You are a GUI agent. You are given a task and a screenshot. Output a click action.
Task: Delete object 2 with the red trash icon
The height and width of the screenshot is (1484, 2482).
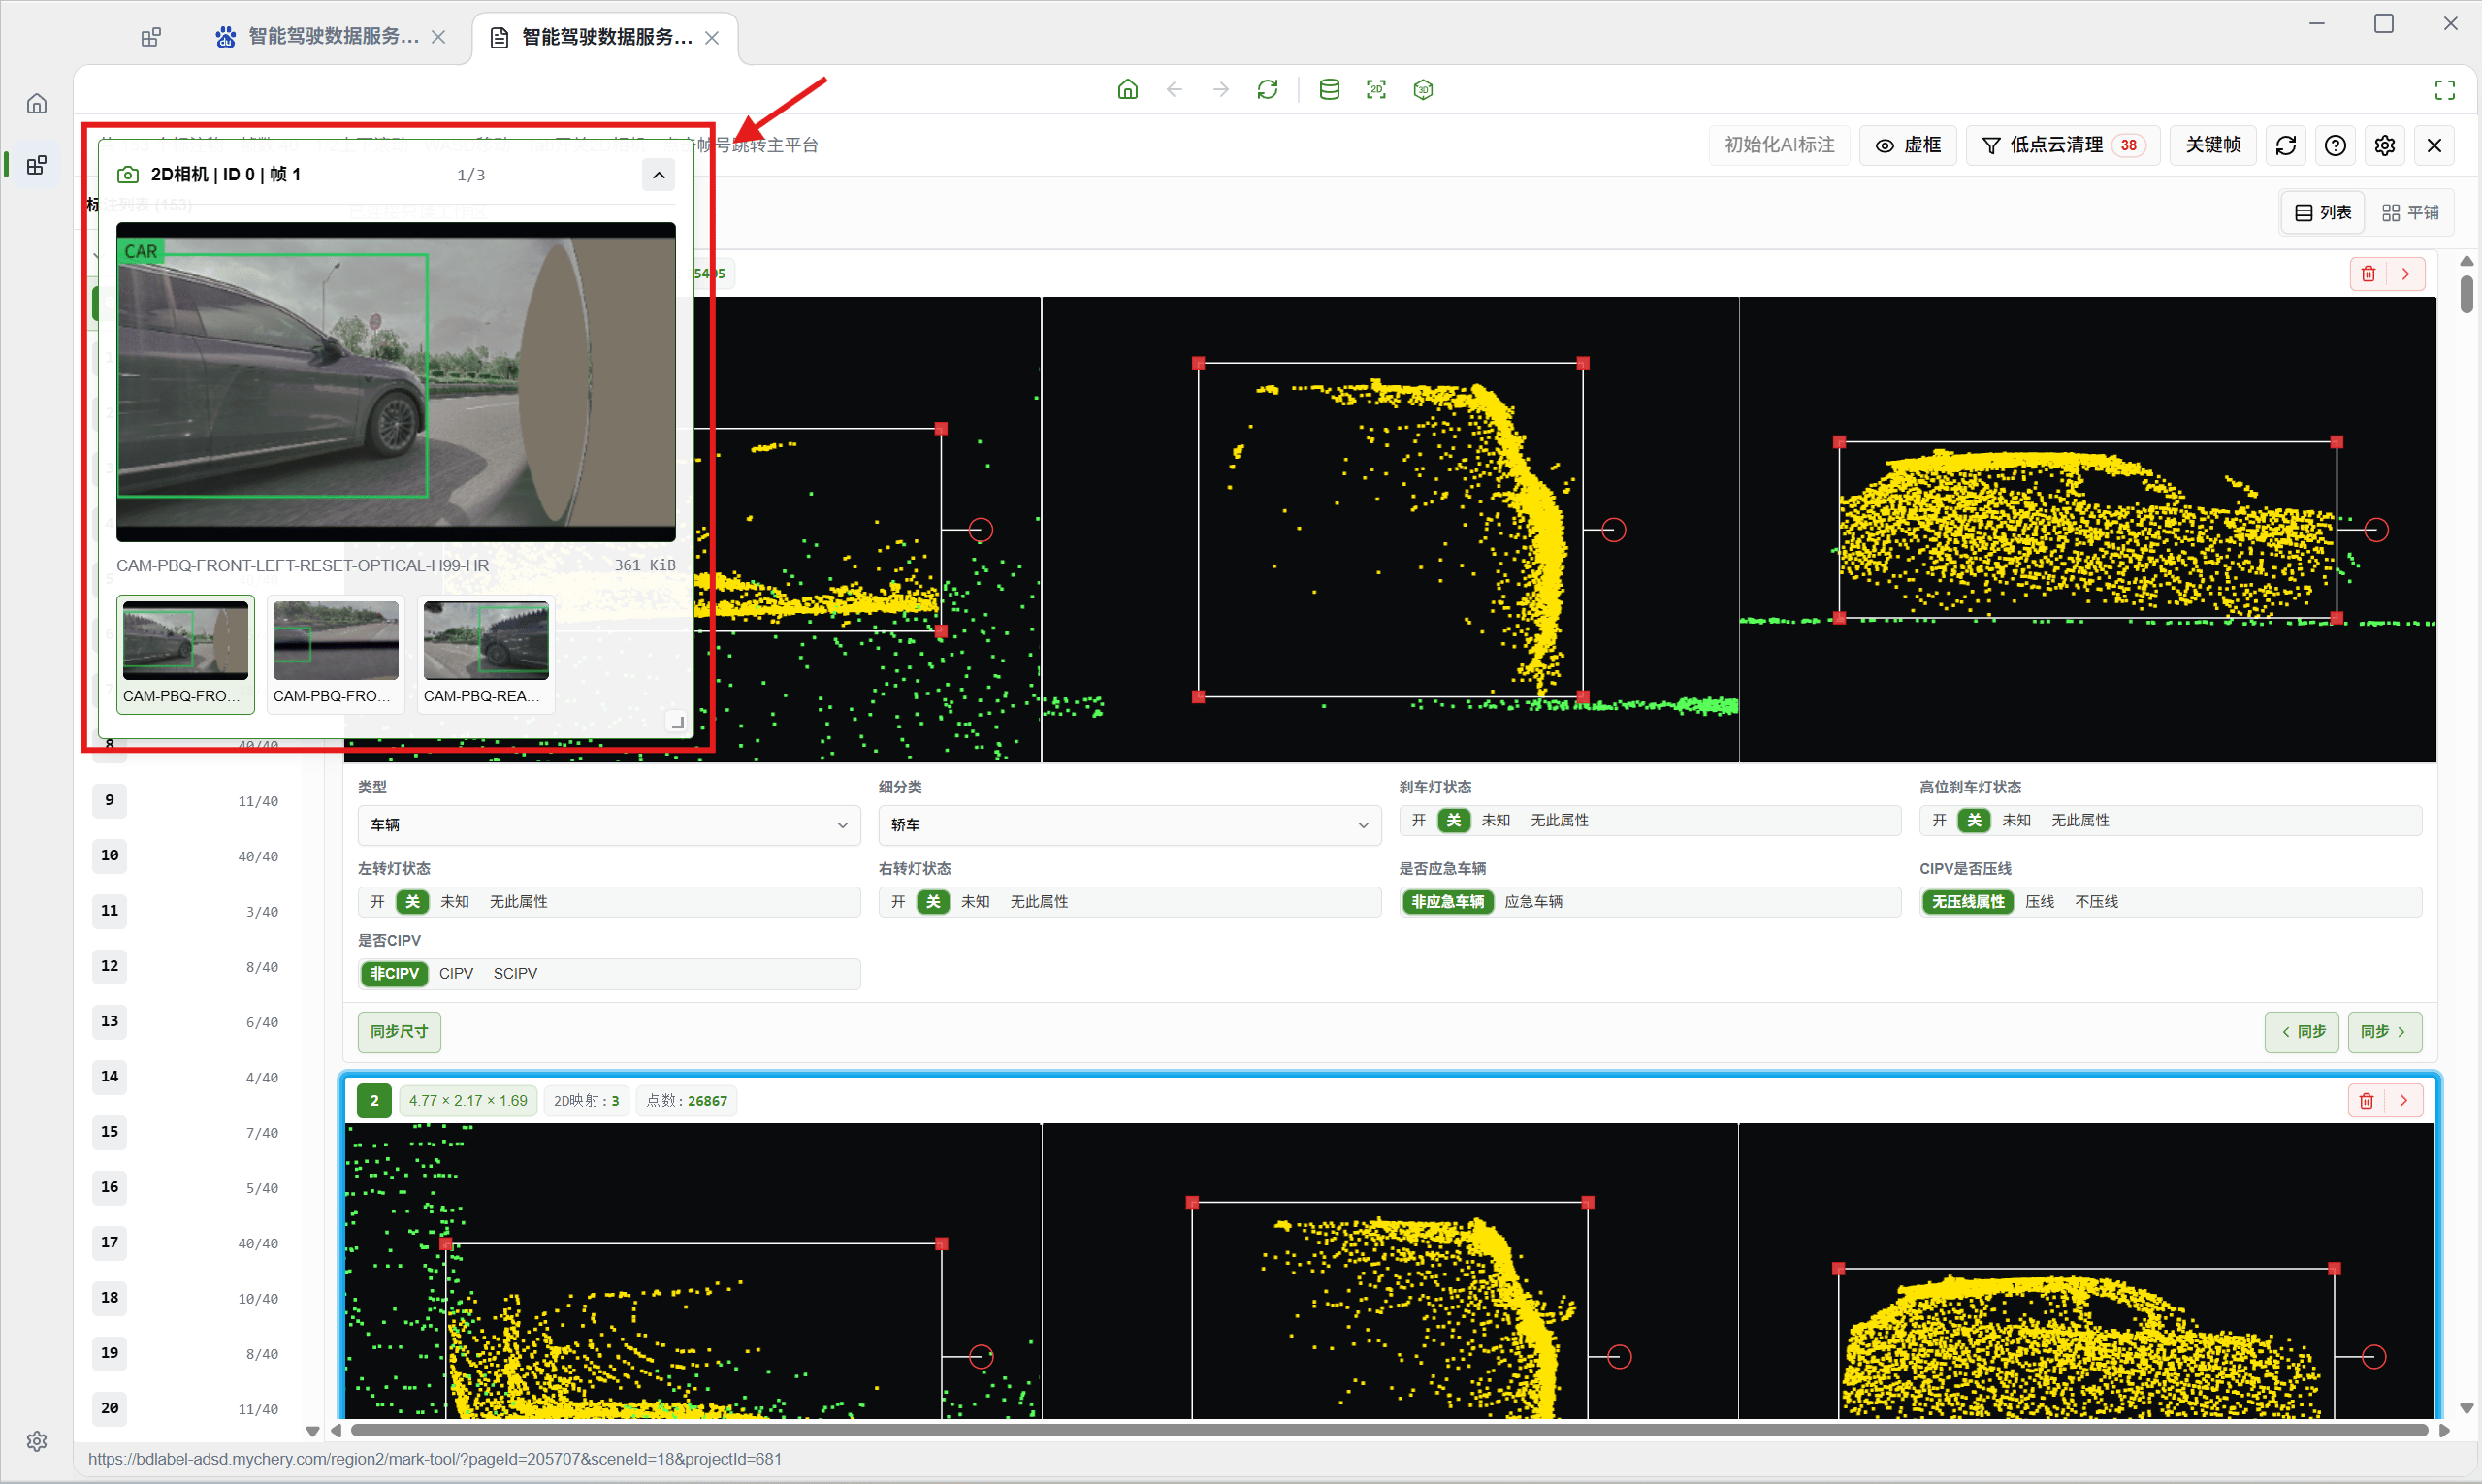2366,1100
